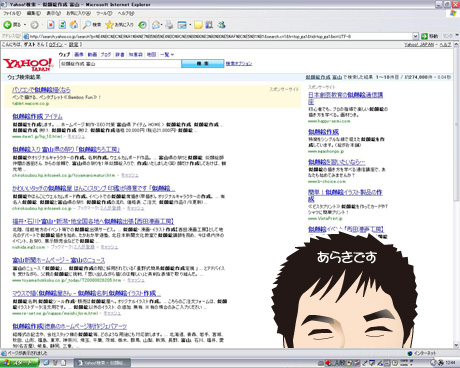The width and height of the screenshot is (460, 368).
Task: Click the green Go (移動) button
Action: coord(430,36)
